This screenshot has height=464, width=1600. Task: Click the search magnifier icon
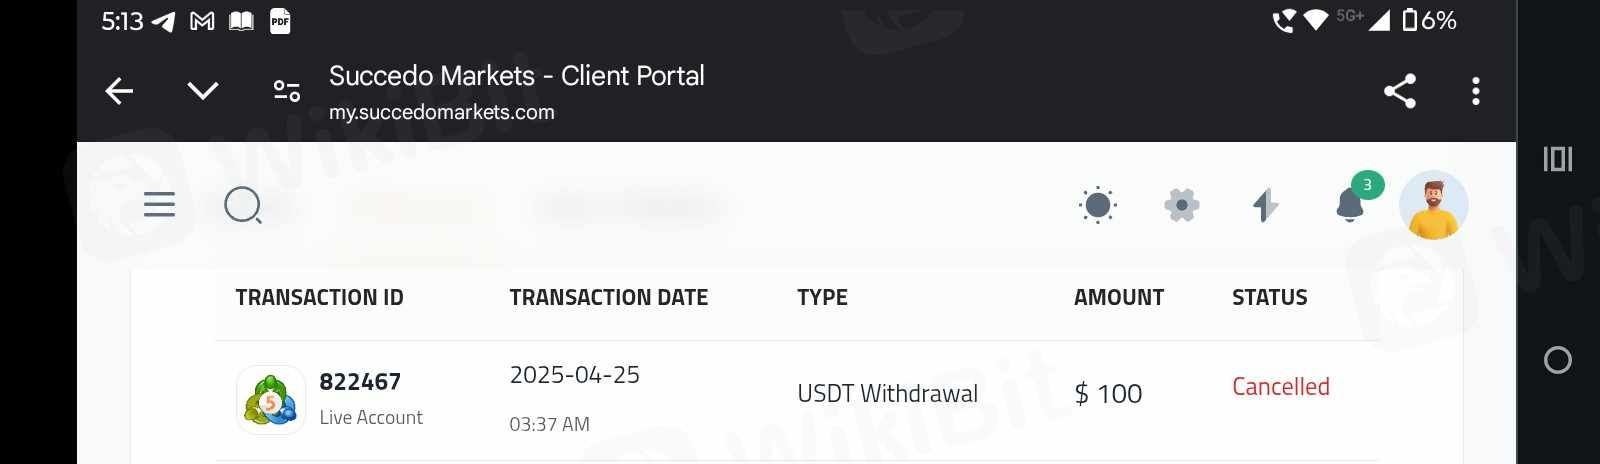[x=243, y=206]
